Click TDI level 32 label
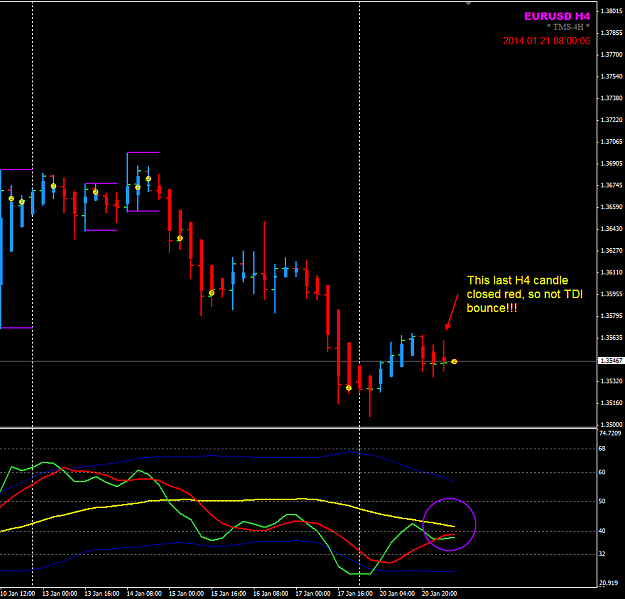625x599 pixels. [602, 554]
